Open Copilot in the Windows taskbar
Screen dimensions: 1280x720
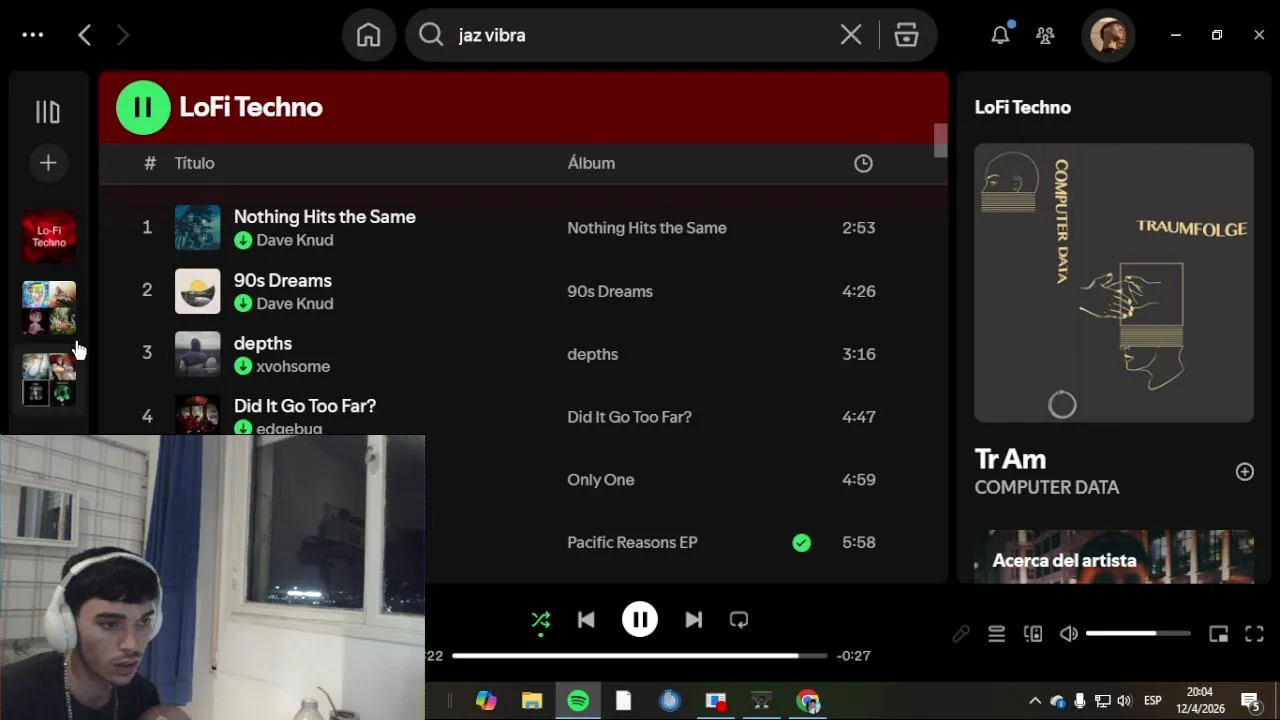pyautogui.click(x=486, y=701)
